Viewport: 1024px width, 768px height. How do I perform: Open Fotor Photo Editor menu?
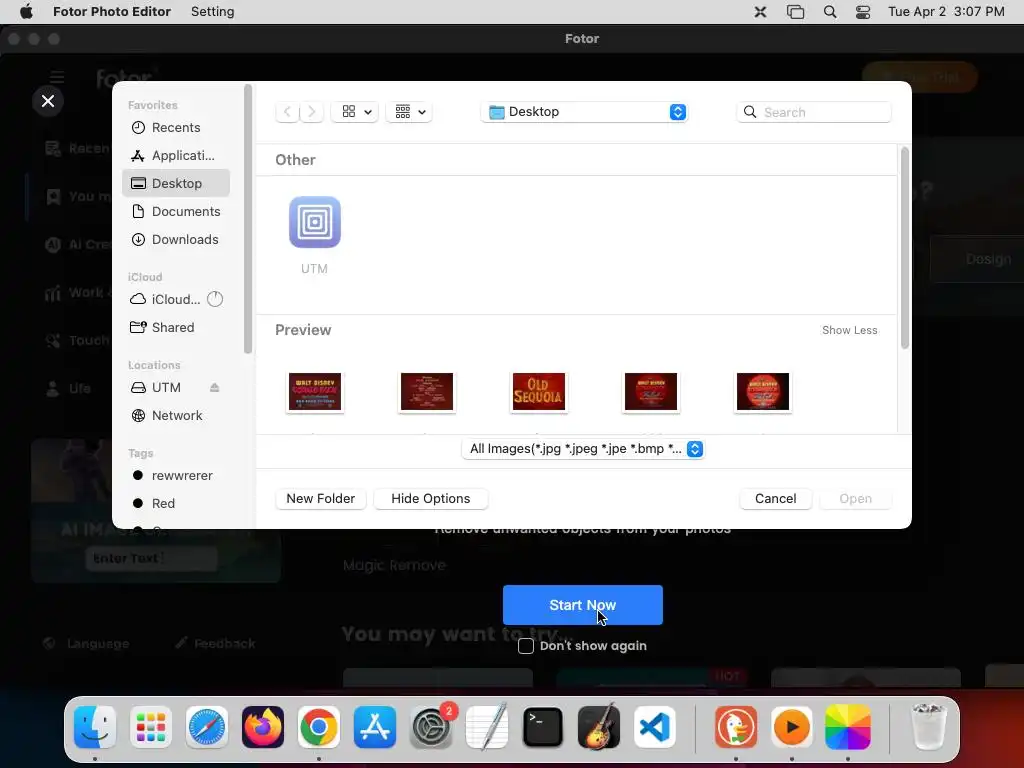click(x=112, y=11)
